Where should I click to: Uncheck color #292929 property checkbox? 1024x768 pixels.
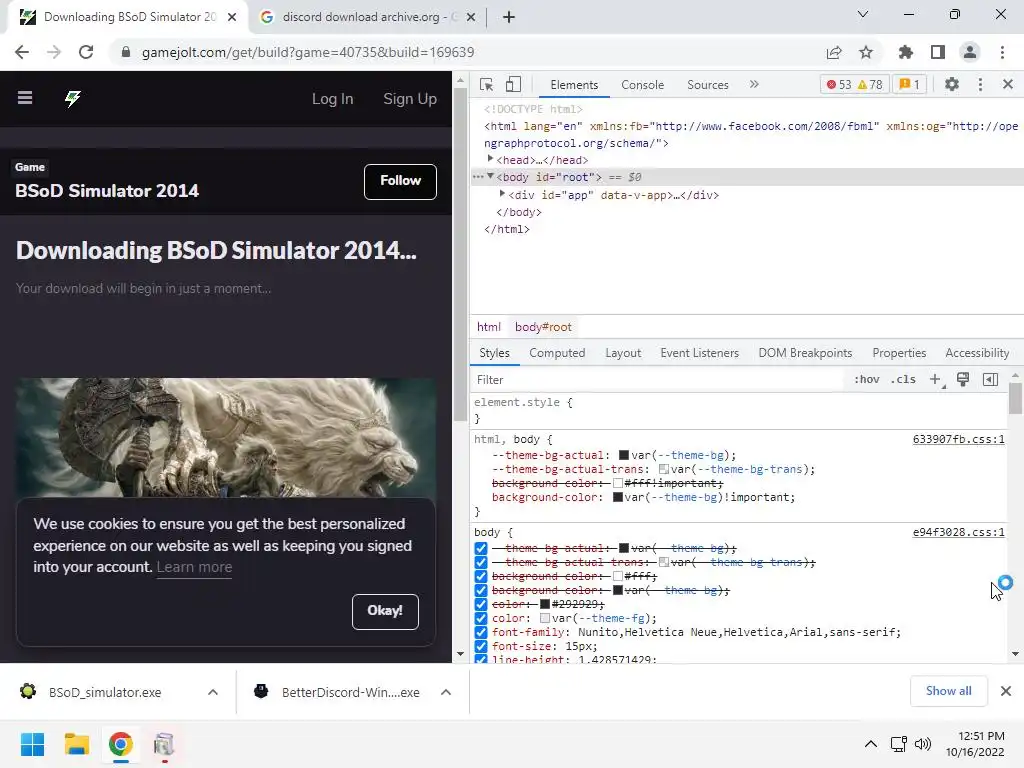pyautogui.click(x=481, y=605)
